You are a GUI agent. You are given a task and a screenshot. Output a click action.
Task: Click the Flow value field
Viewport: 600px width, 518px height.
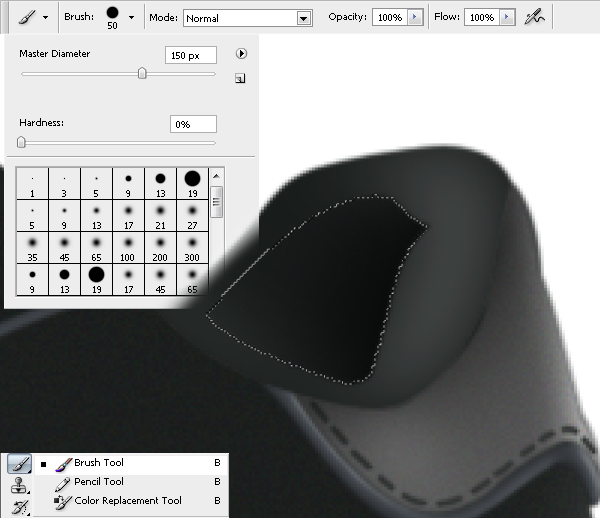(x=482, y=17)
